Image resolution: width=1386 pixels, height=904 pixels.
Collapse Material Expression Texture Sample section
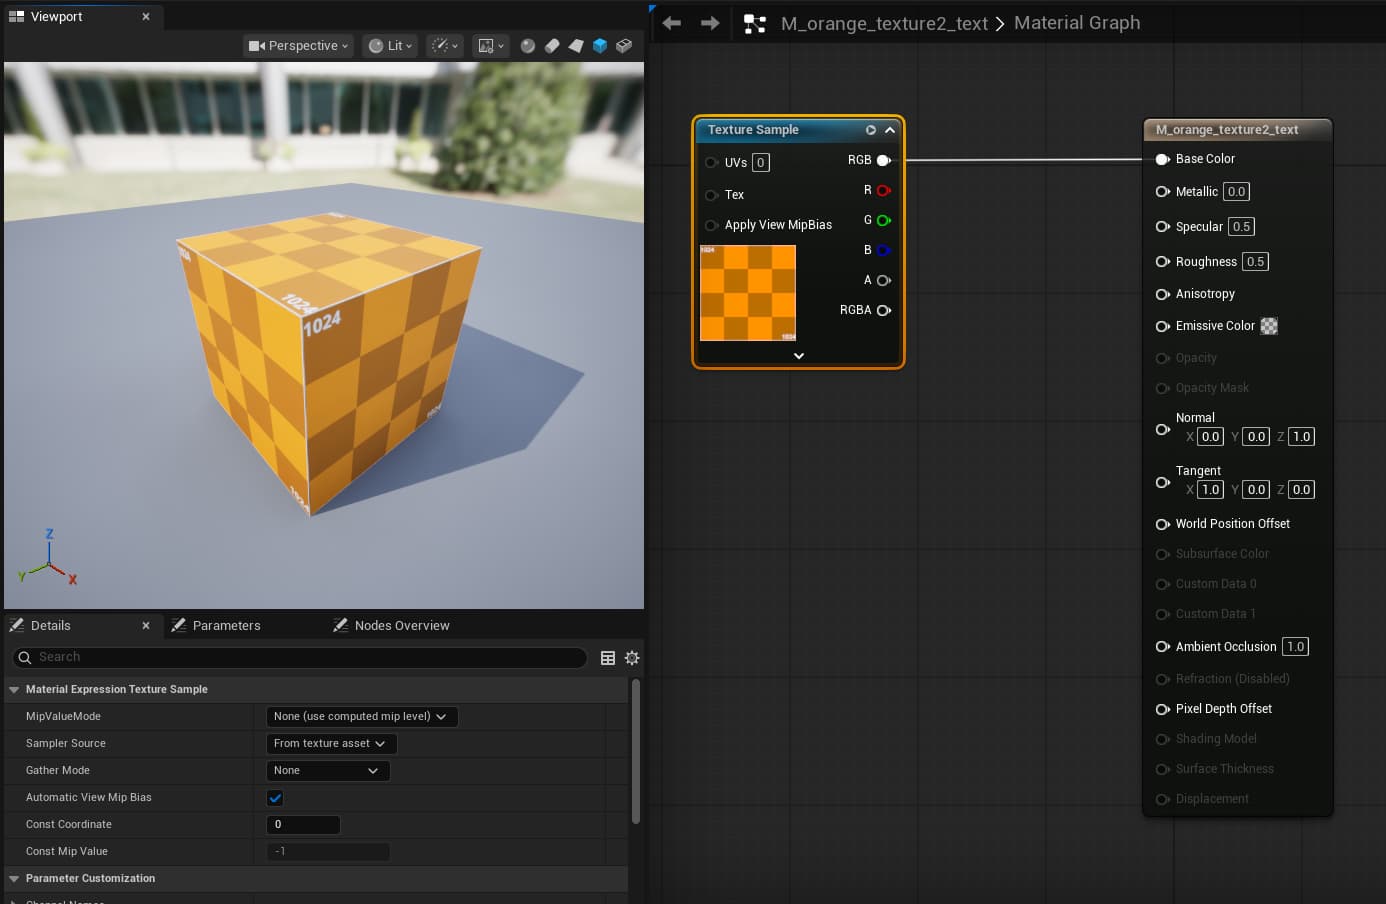[x=14, y=690]
